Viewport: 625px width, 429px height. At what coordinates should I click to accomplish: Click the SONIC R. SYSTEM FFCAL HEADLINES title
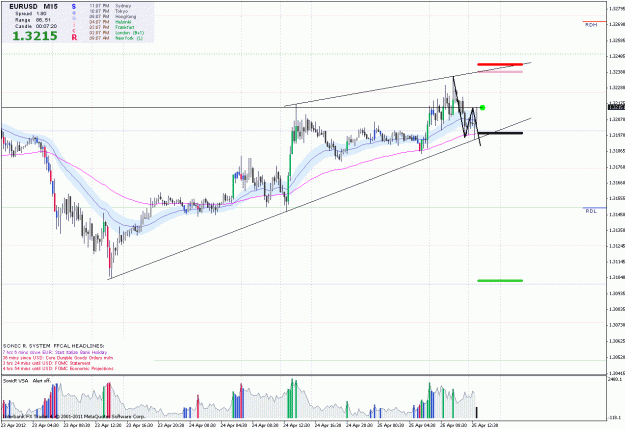coord(53,346)
